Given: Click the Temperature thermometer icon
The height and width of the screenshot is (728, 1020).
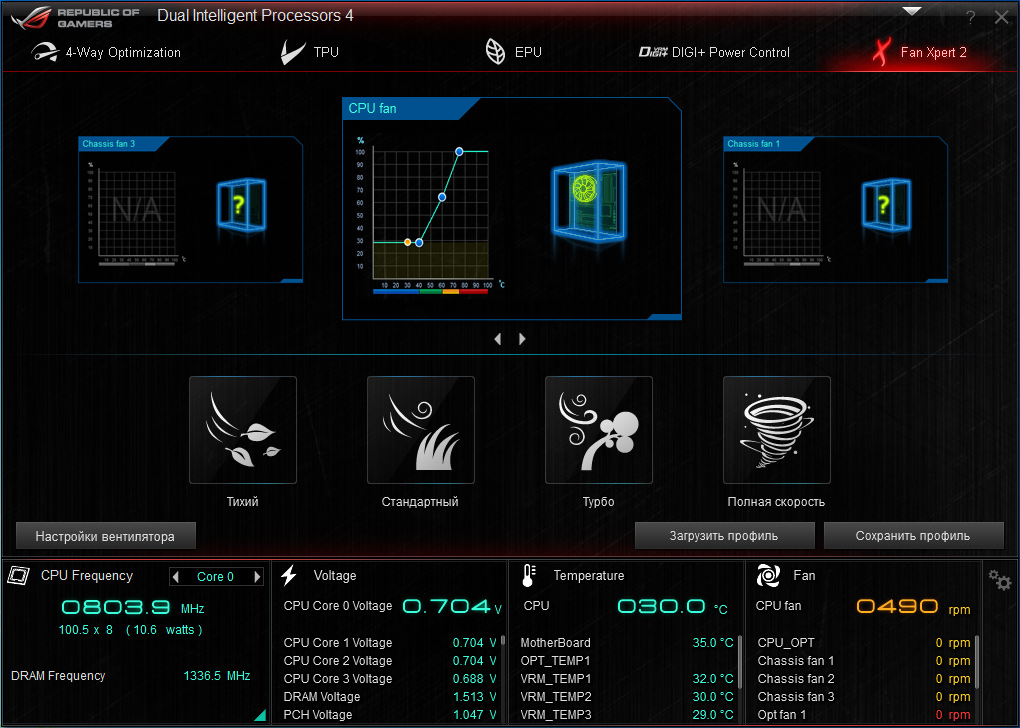Looking at the screenshot, I should (528, 575).
